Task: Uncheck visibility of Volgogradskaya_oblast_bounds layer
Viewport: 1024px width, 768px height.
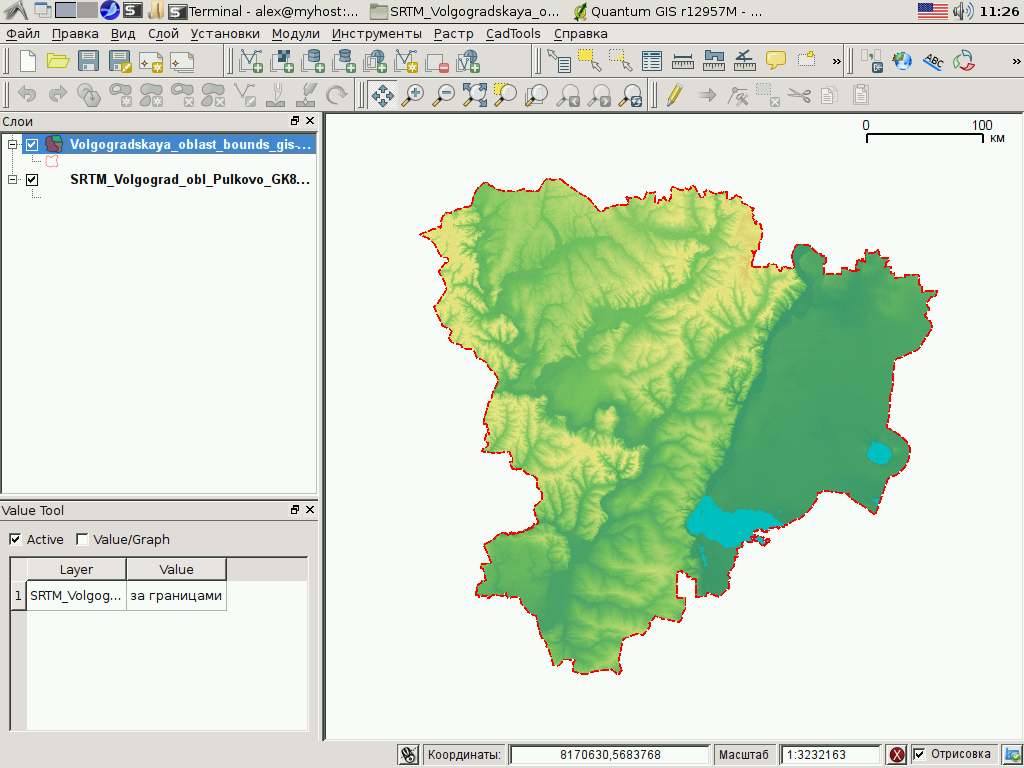Action: click(x=31, y=143)
